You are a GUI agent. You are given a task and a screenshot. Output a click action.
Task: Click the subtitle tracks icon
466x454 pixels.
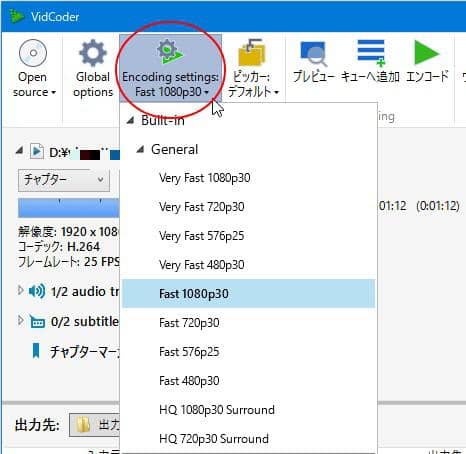tap(37, 321)
